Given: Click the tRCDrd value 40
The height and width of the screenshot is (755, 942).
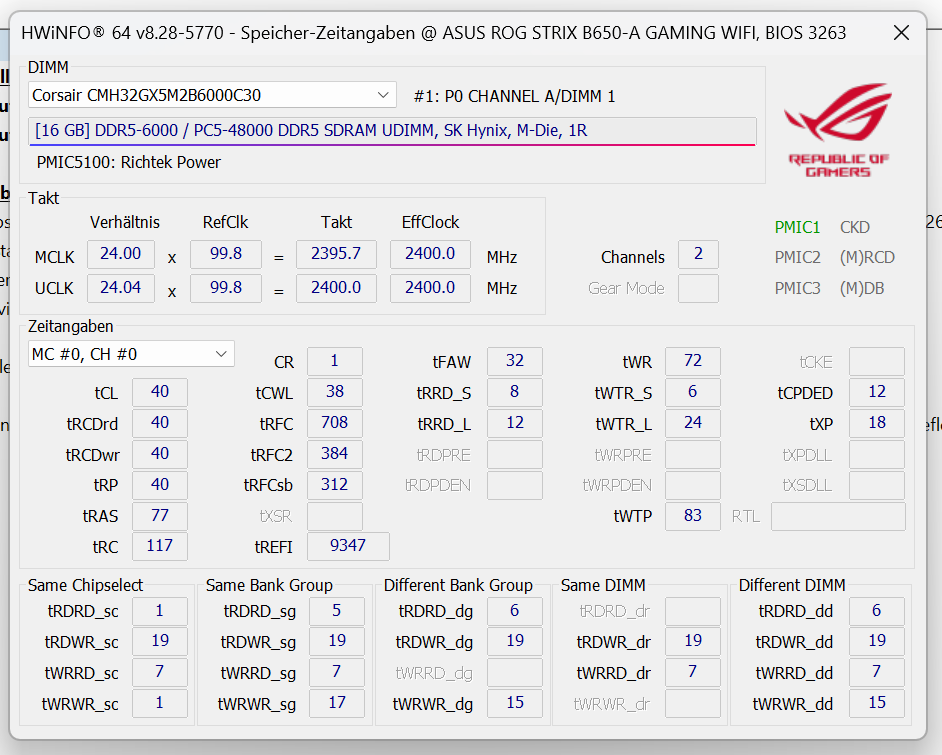Looking at the screenshot, I should 160,423.
